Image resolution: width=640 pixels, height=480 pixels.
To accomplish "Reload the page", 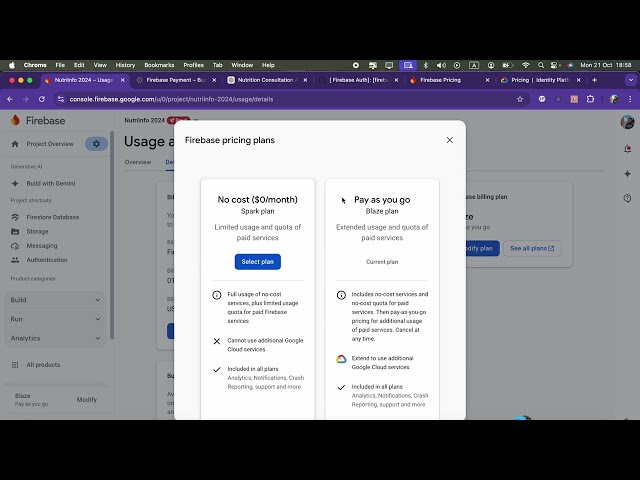I will 42,99.
